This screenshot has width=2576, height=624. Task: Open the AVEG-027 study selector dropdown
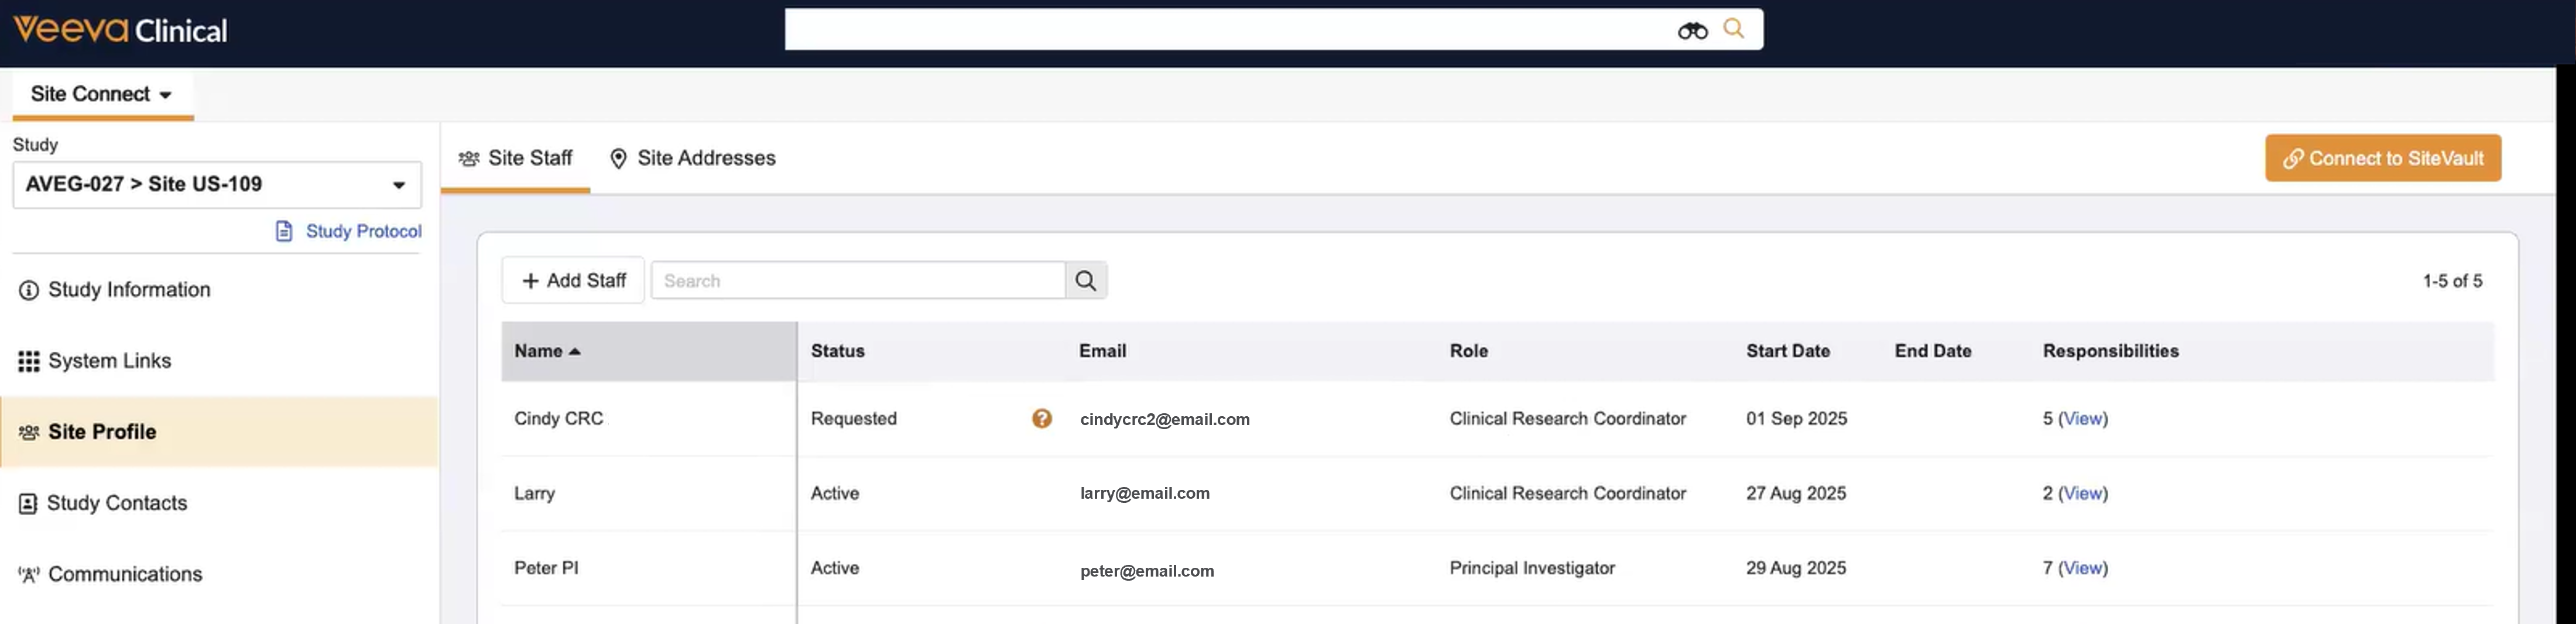[216, 185]
